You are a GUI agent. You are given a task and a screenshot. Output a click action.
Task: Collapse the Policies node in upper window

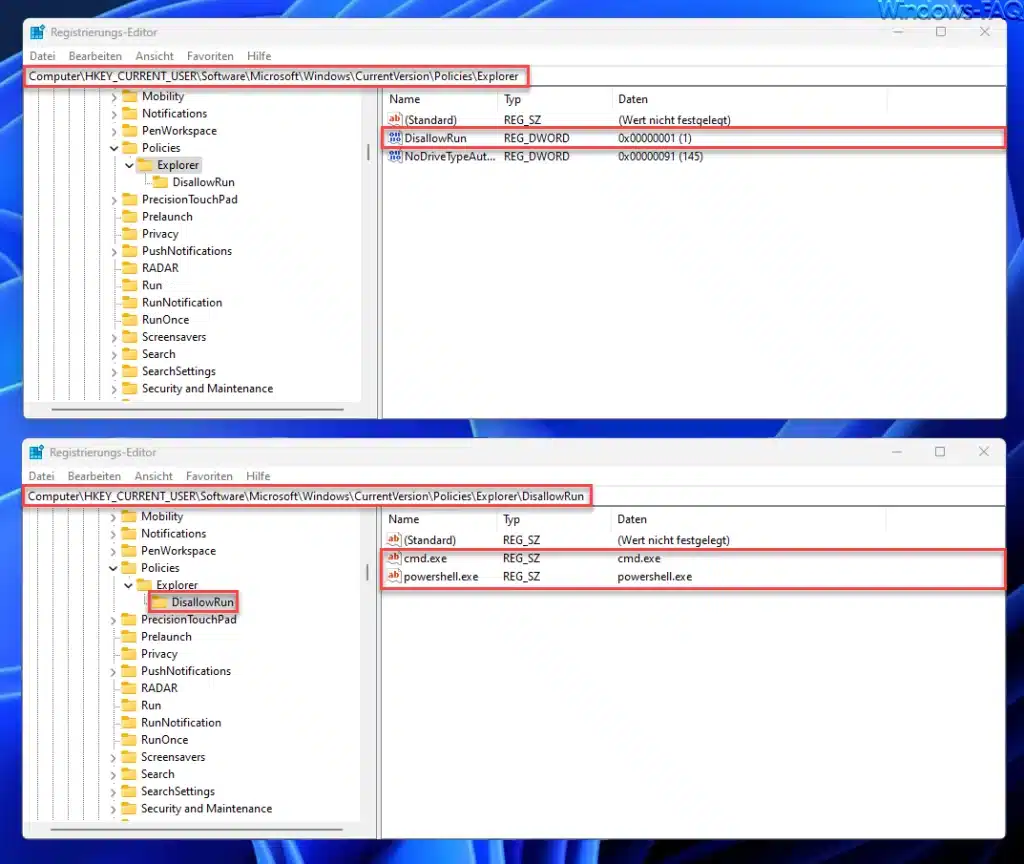coord(114,148)
